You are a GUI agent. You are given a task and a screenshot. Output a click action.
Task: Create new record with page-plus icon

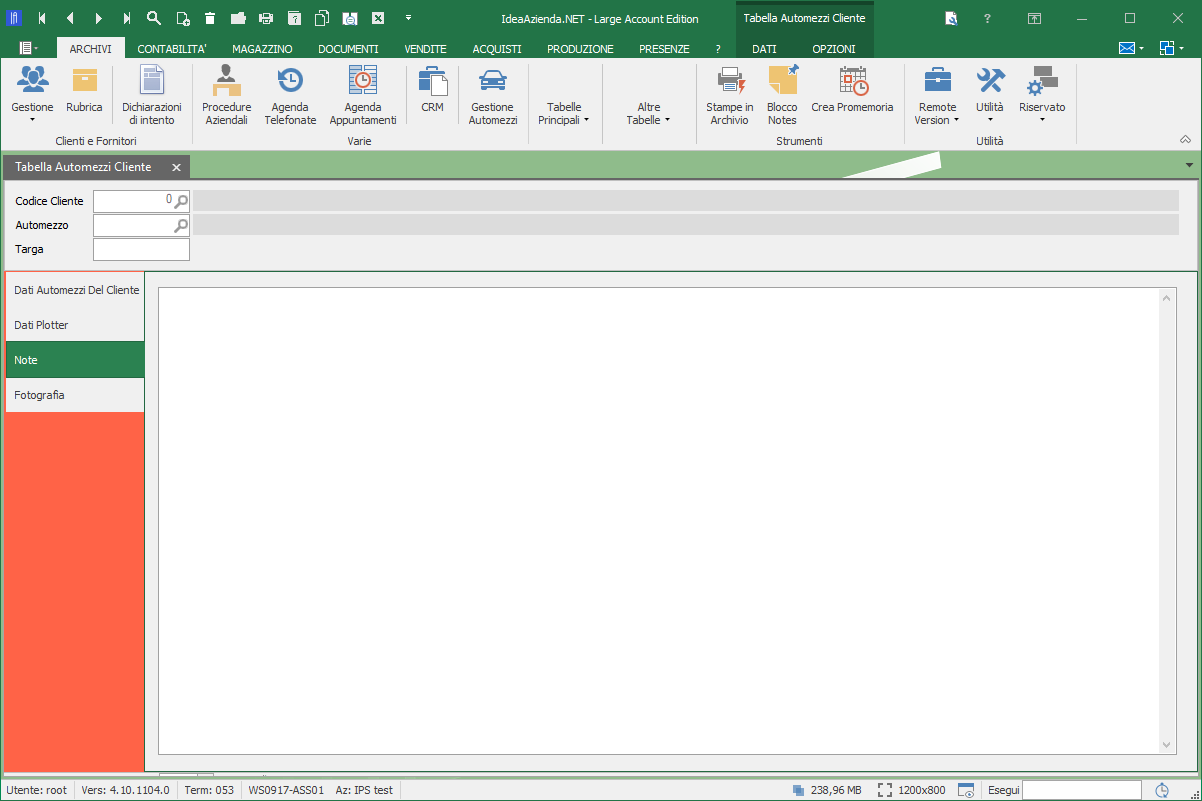point(182,18)
